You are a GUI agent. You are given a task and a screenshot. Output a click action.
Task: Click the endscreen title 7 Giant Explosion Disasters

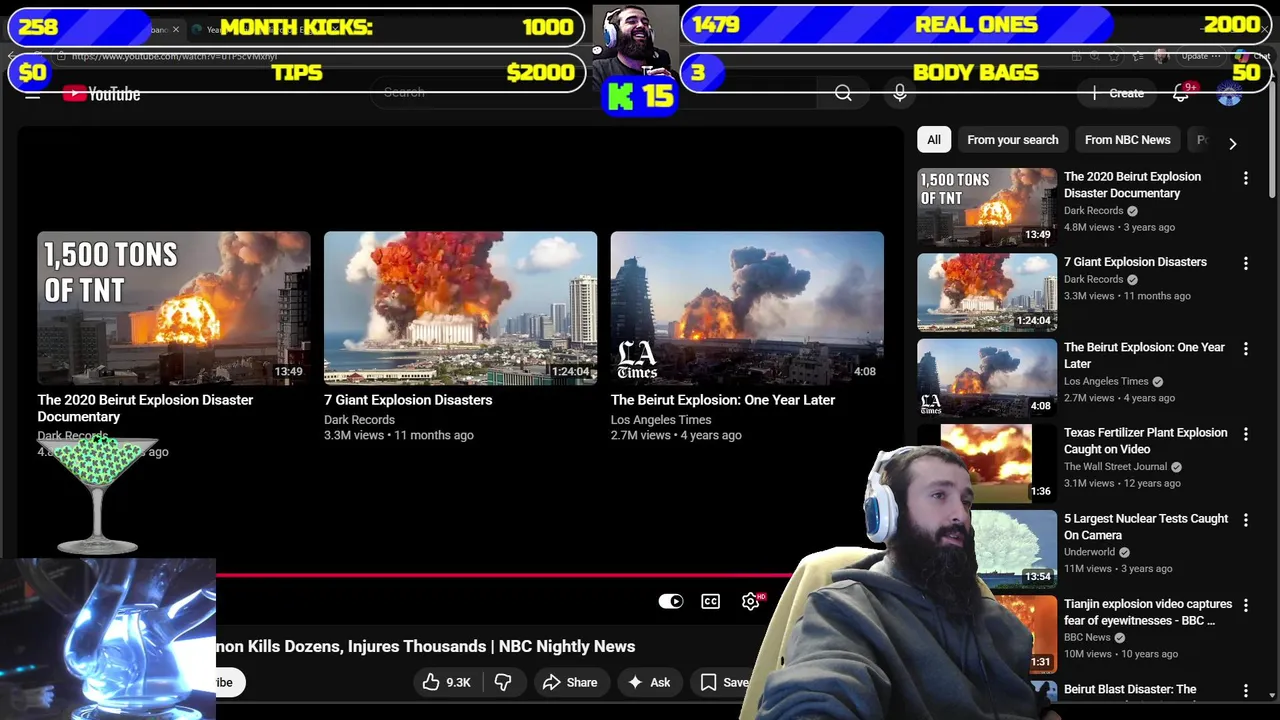click(x=408, y=400)
